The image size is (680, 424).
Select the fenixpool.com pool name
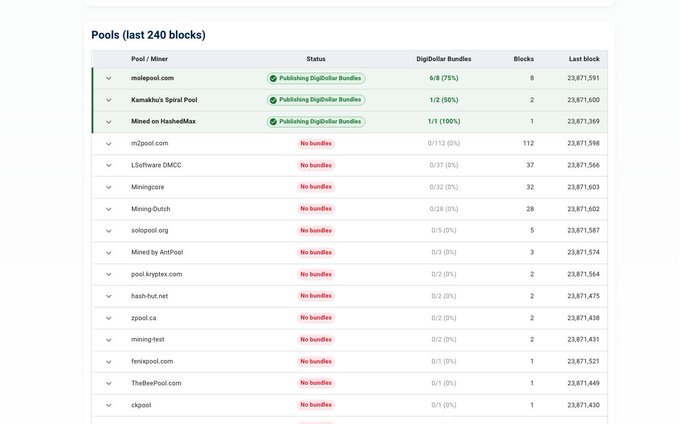[x=152, y=361]
